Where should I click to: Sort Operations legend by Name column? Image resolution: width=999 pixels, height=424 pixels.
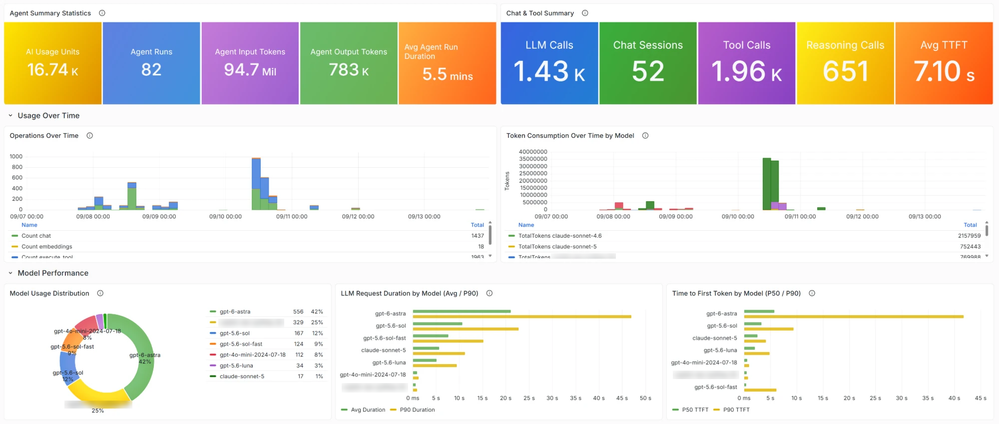click(29, 225)
